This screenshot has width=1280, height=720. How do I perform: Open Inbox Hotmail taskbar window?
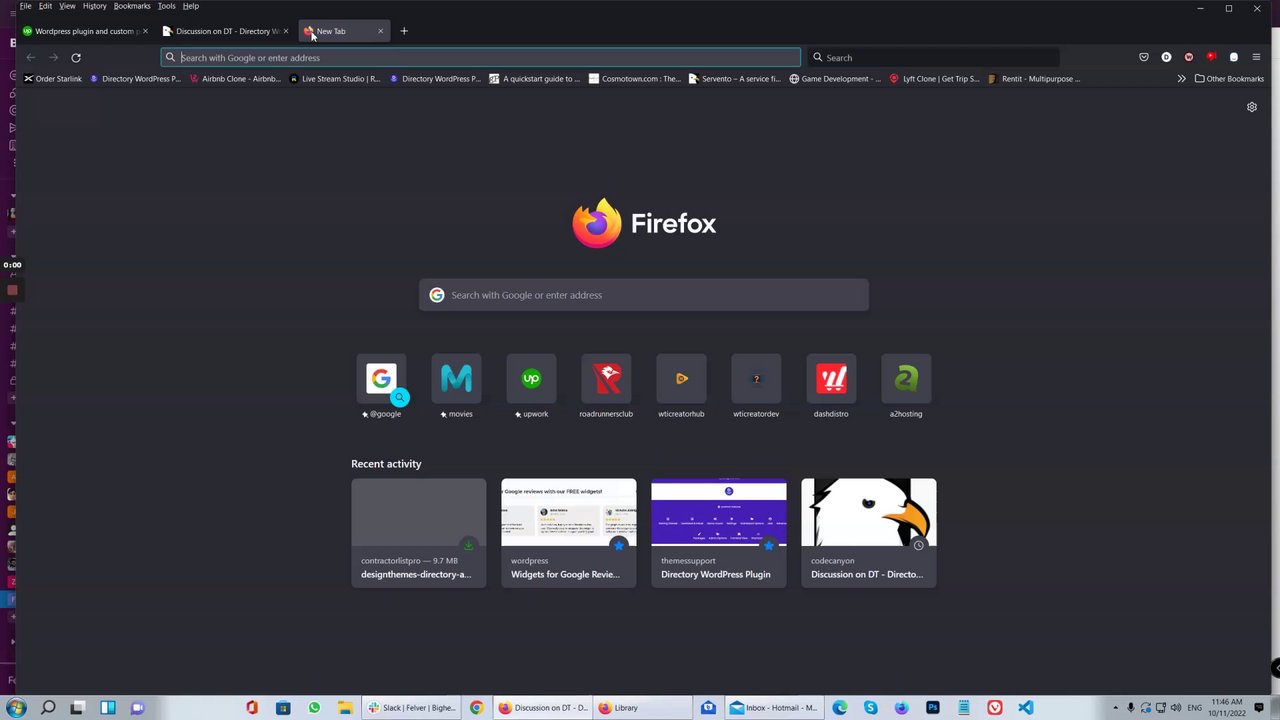click(774, 707)
